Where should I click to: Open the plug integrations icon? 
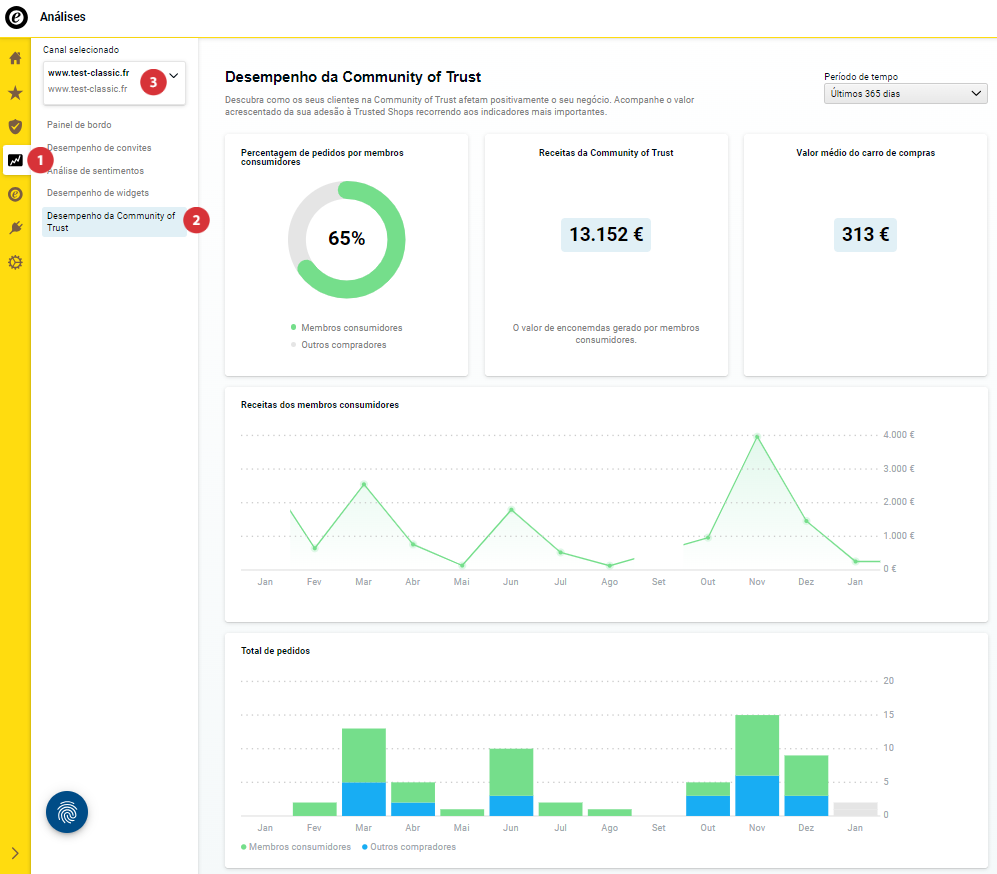pyautogui.click(x=15, y=228)
